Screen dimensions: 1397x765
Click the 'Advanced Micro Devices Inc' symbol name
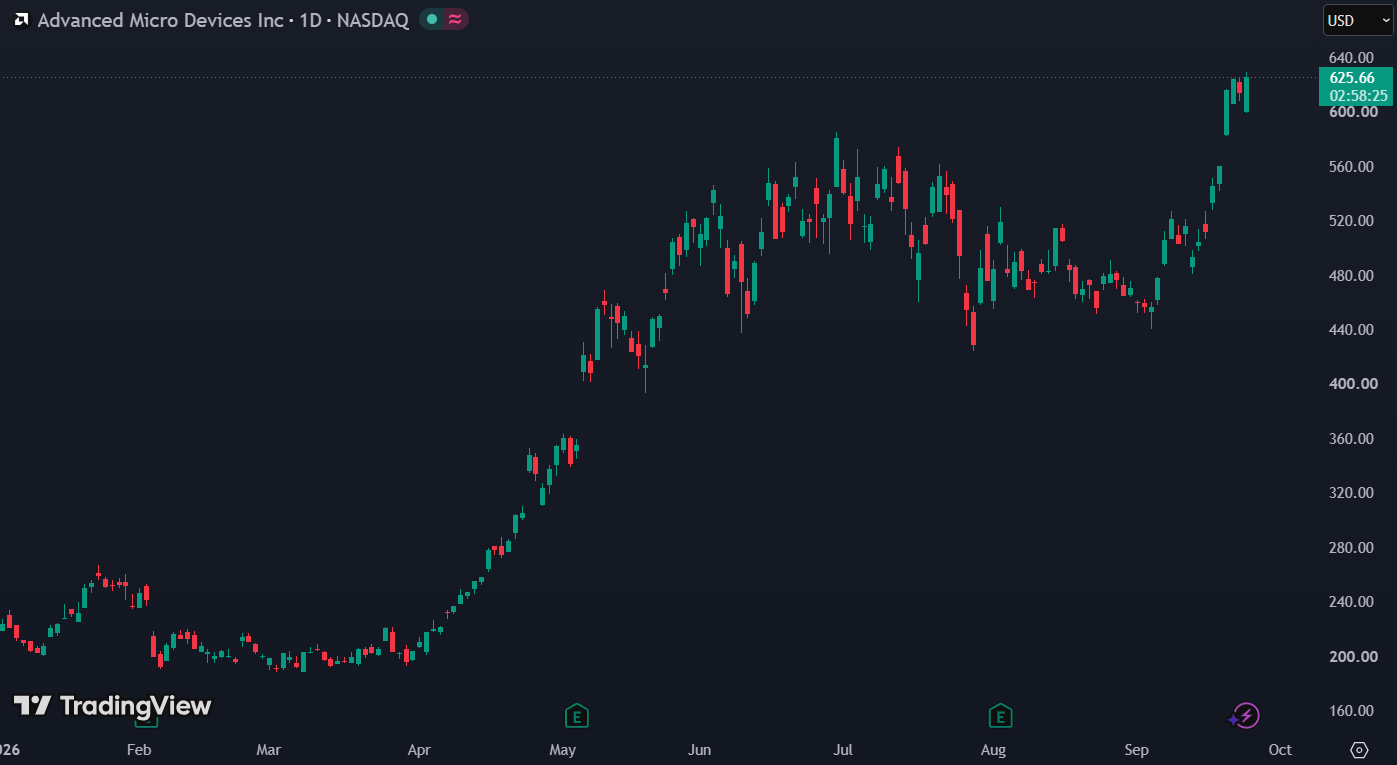[160, 20]
